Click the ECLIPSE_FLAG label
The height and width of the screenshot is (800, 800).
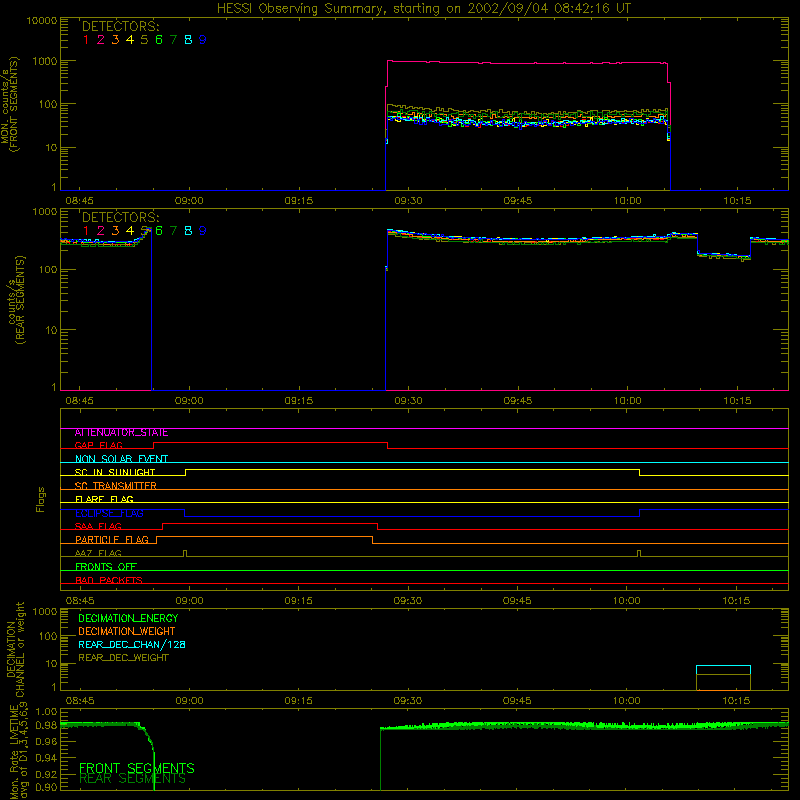109,513
